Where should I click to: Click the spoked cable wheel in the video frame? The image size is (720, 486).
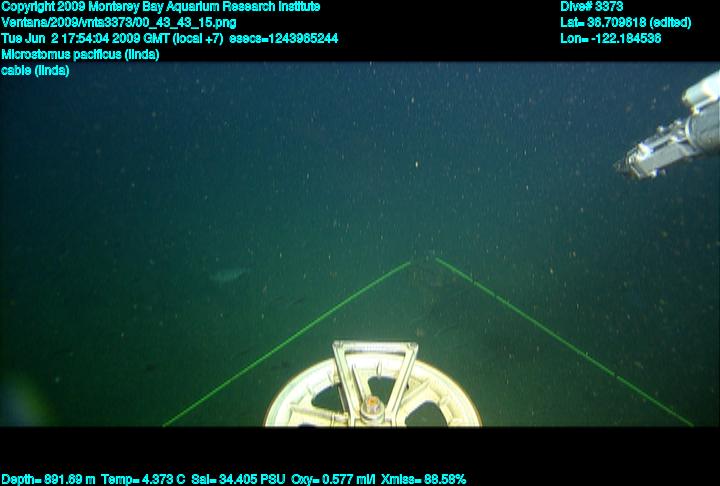373,386
